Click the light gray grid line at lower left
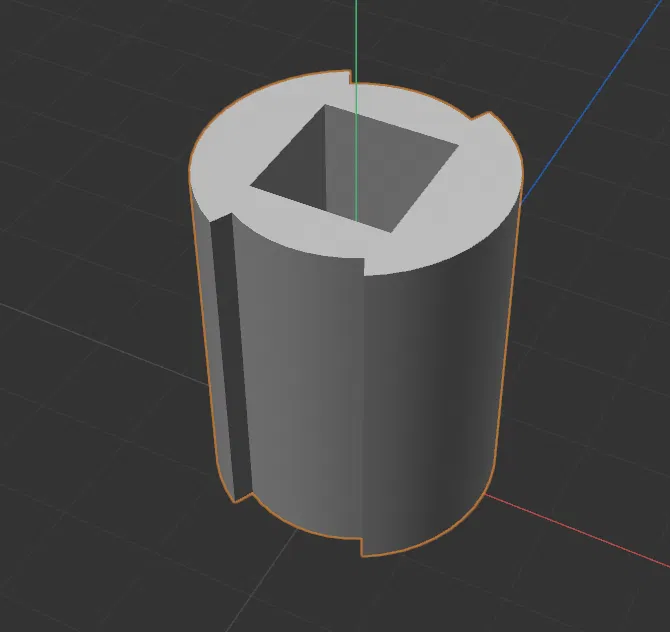 [103, 344]
